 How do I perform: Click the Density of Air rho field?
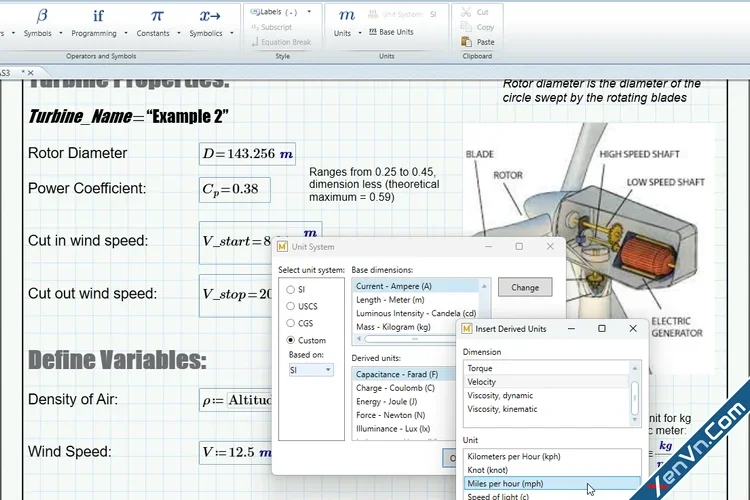tap(236, 400)
